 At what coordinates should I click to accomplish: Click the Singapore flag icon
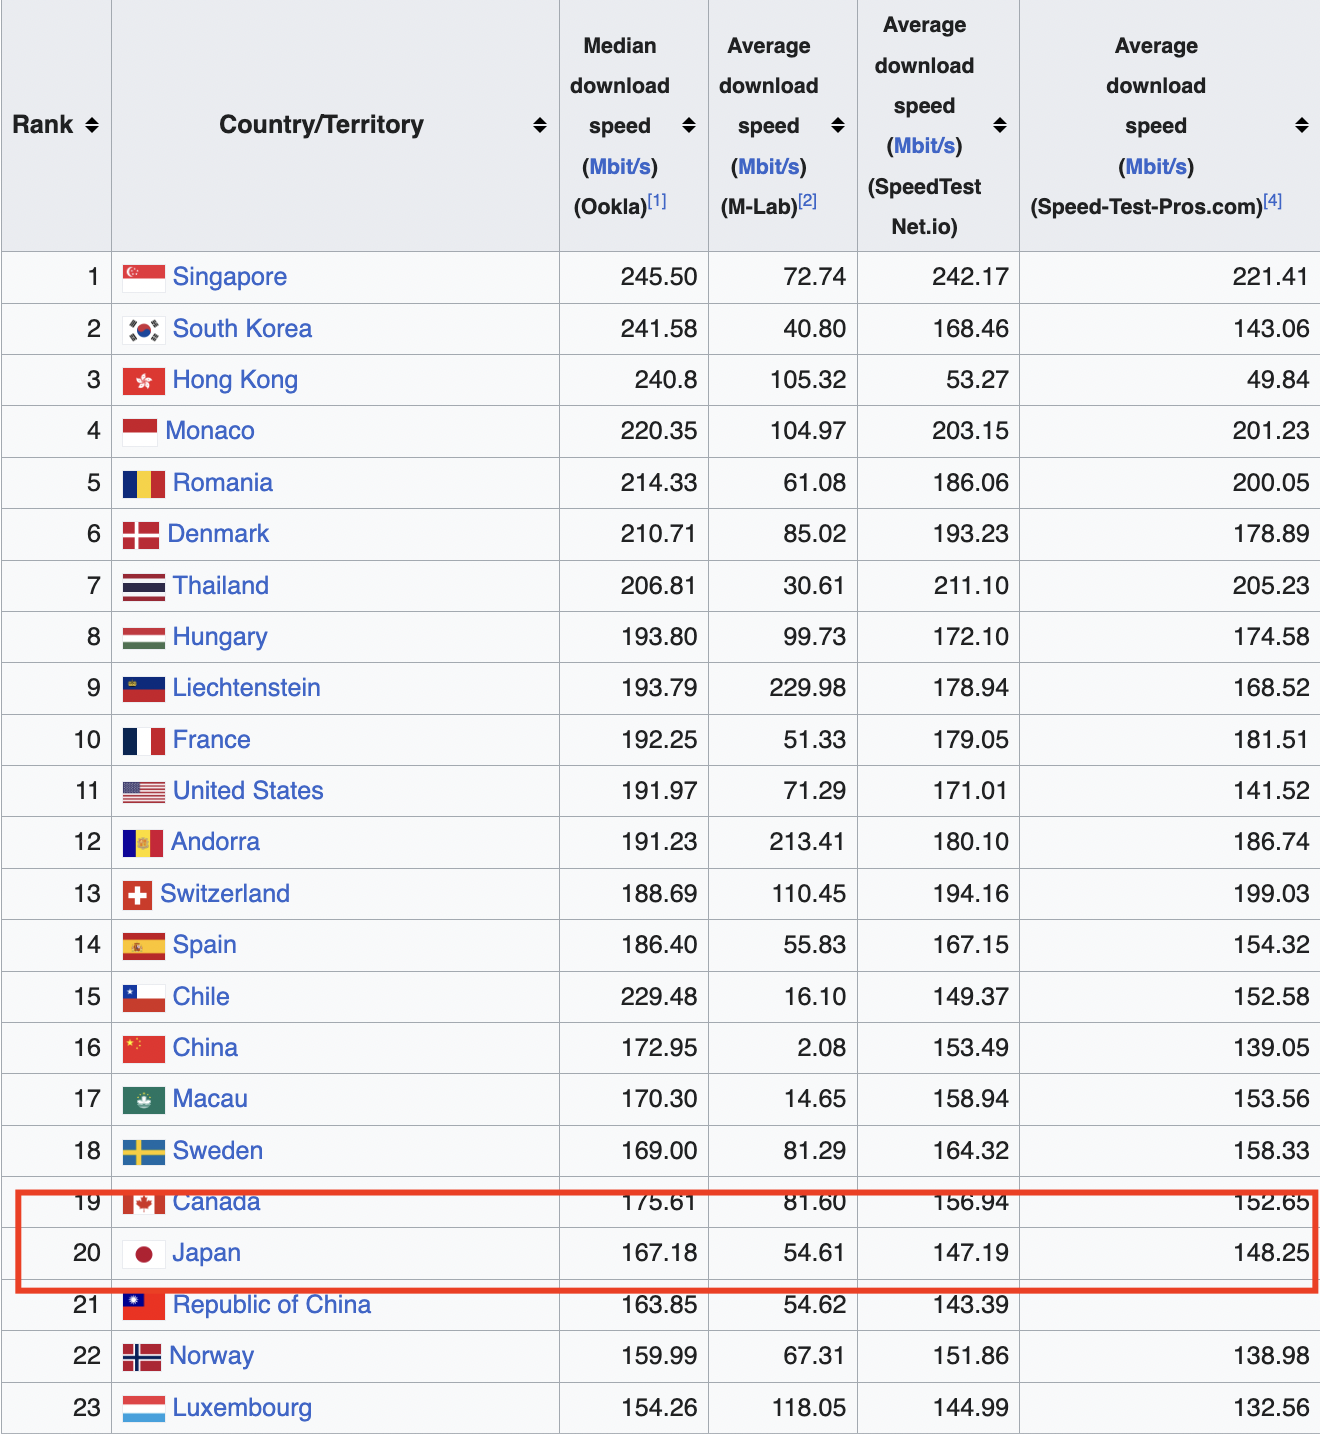[x=143, y=277]
